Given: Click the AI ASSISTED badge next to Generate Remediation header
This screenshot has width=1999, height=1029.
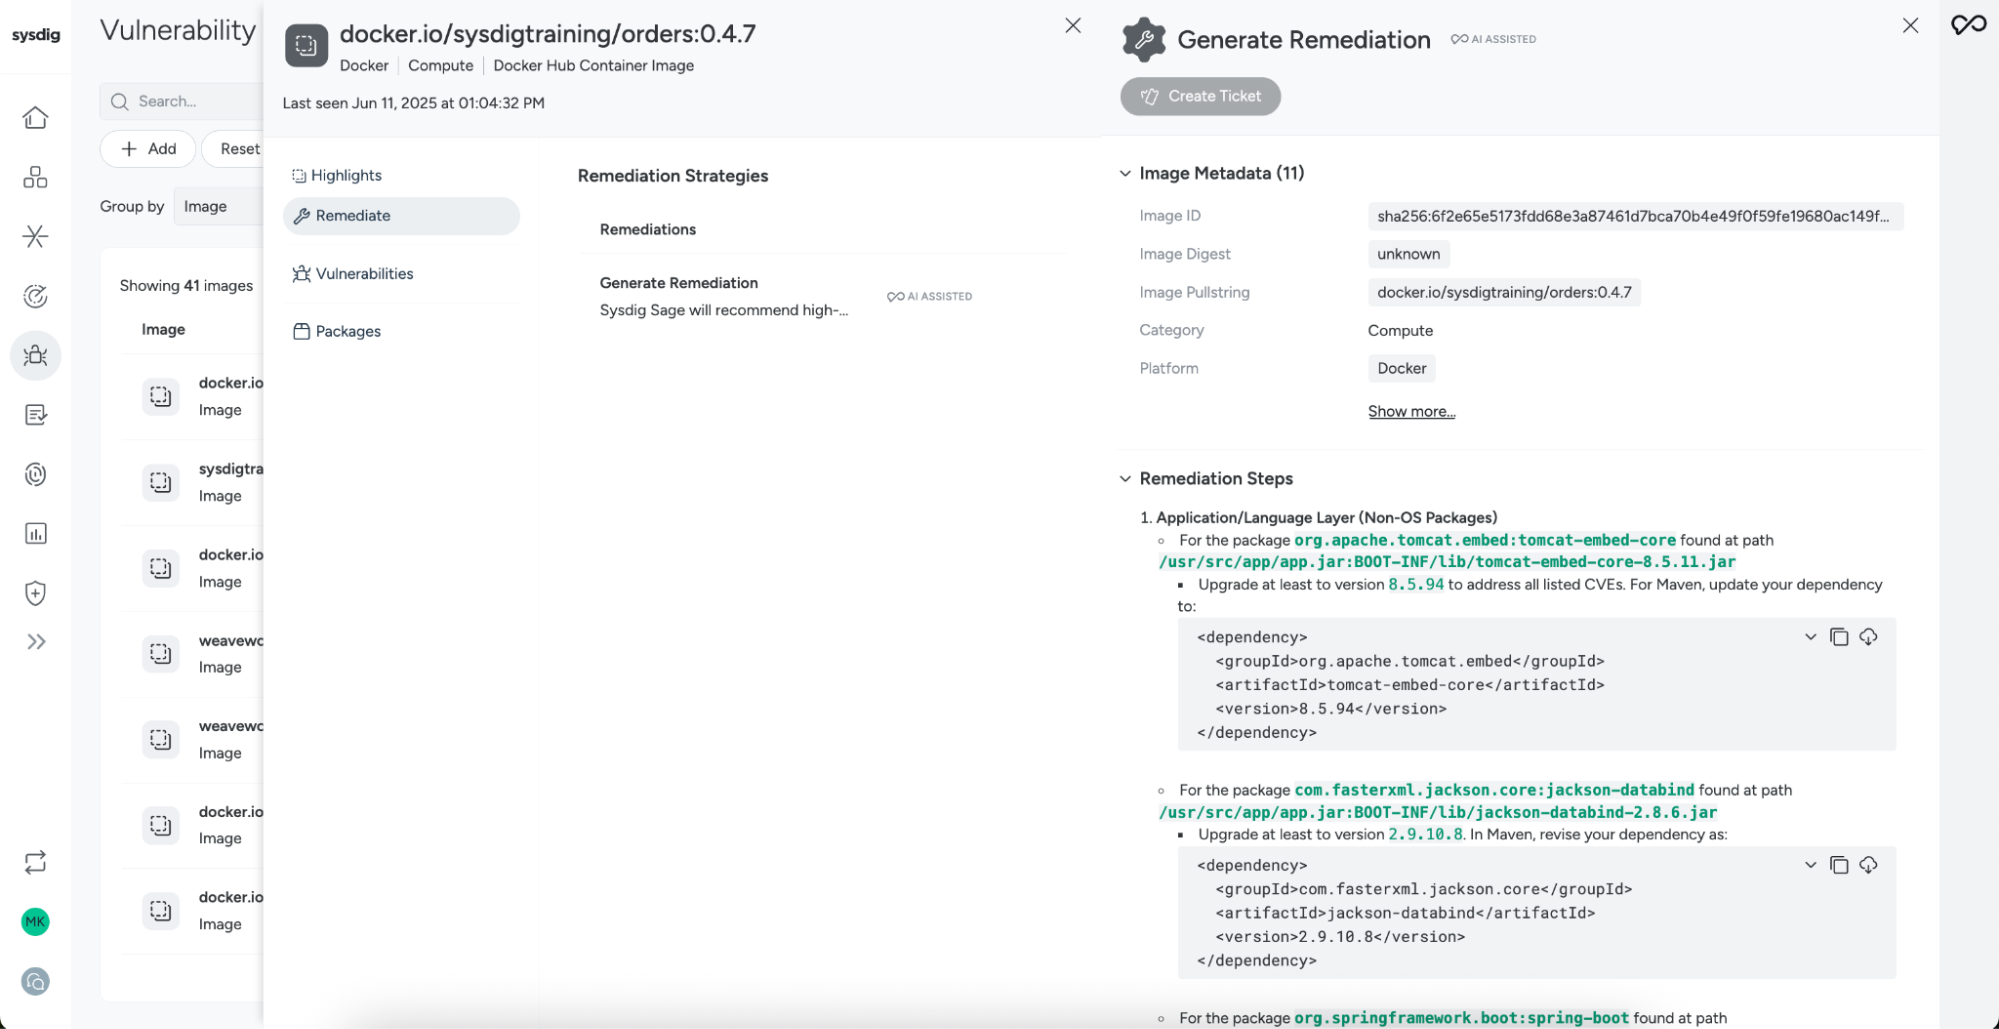Looking at the screenshot, I should click(x=1493, y=39).
